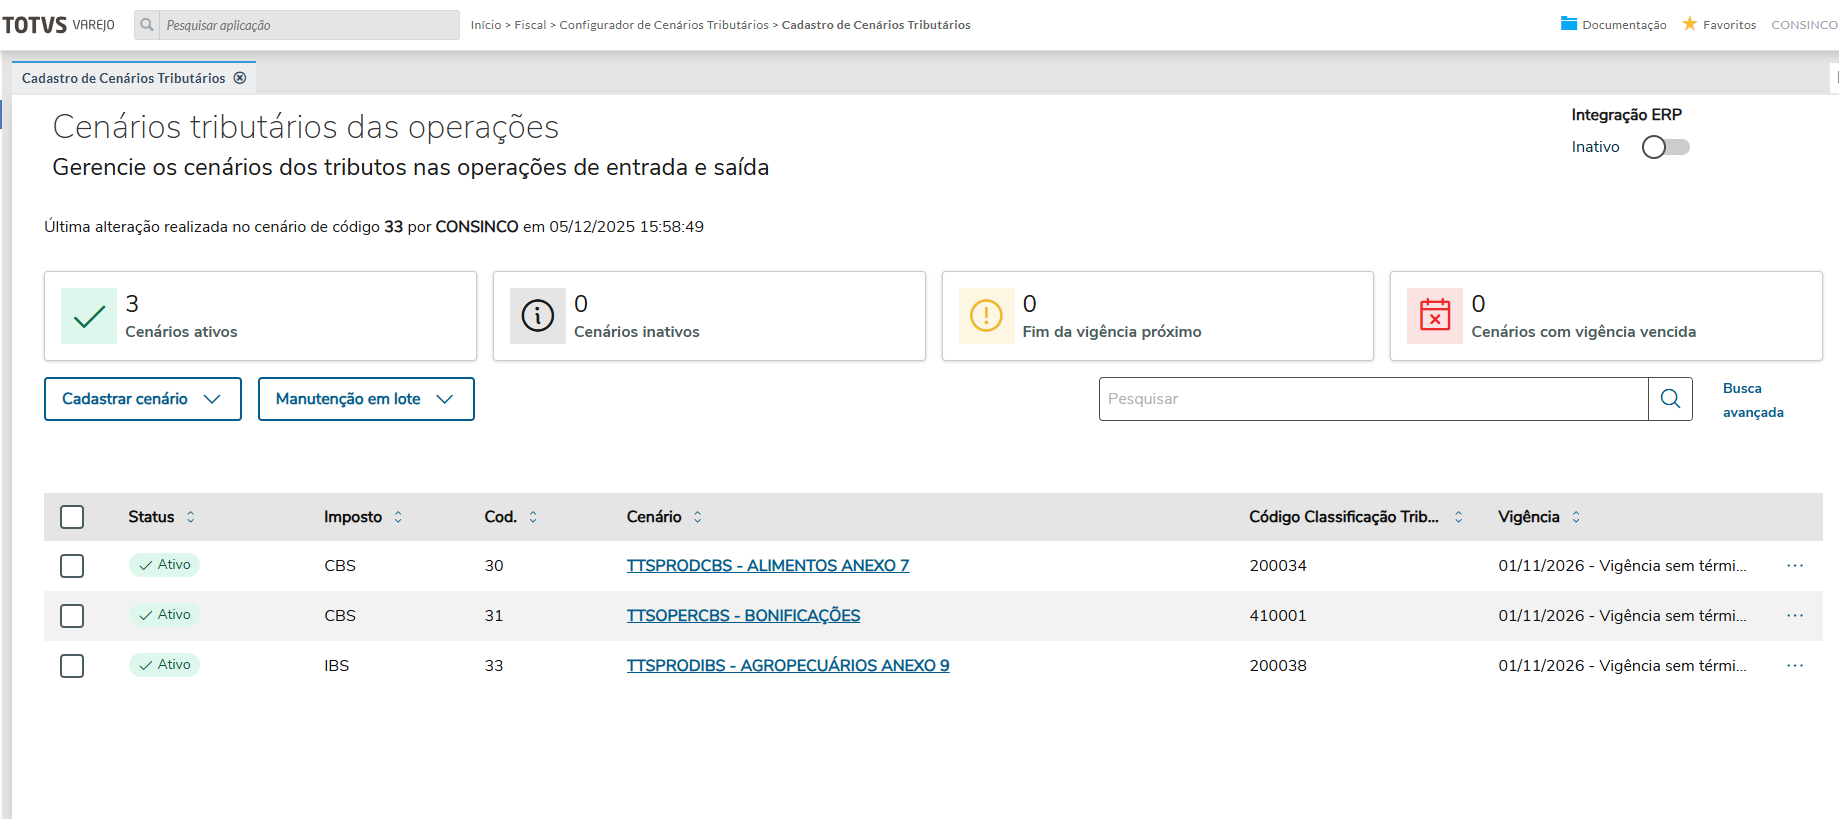
Task: Sort the table by Cenário column
Action: pos(698,517)
